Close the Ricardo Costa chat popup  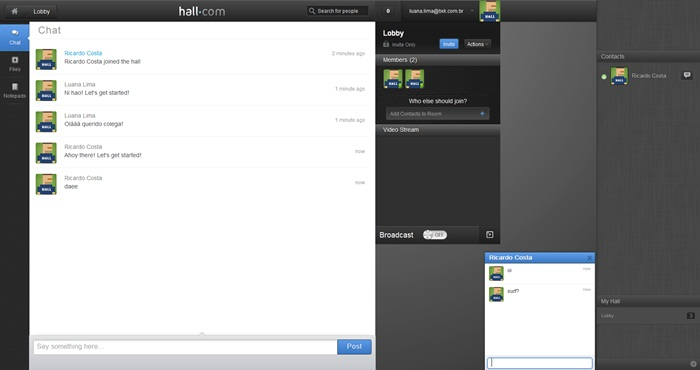(589, 258)
